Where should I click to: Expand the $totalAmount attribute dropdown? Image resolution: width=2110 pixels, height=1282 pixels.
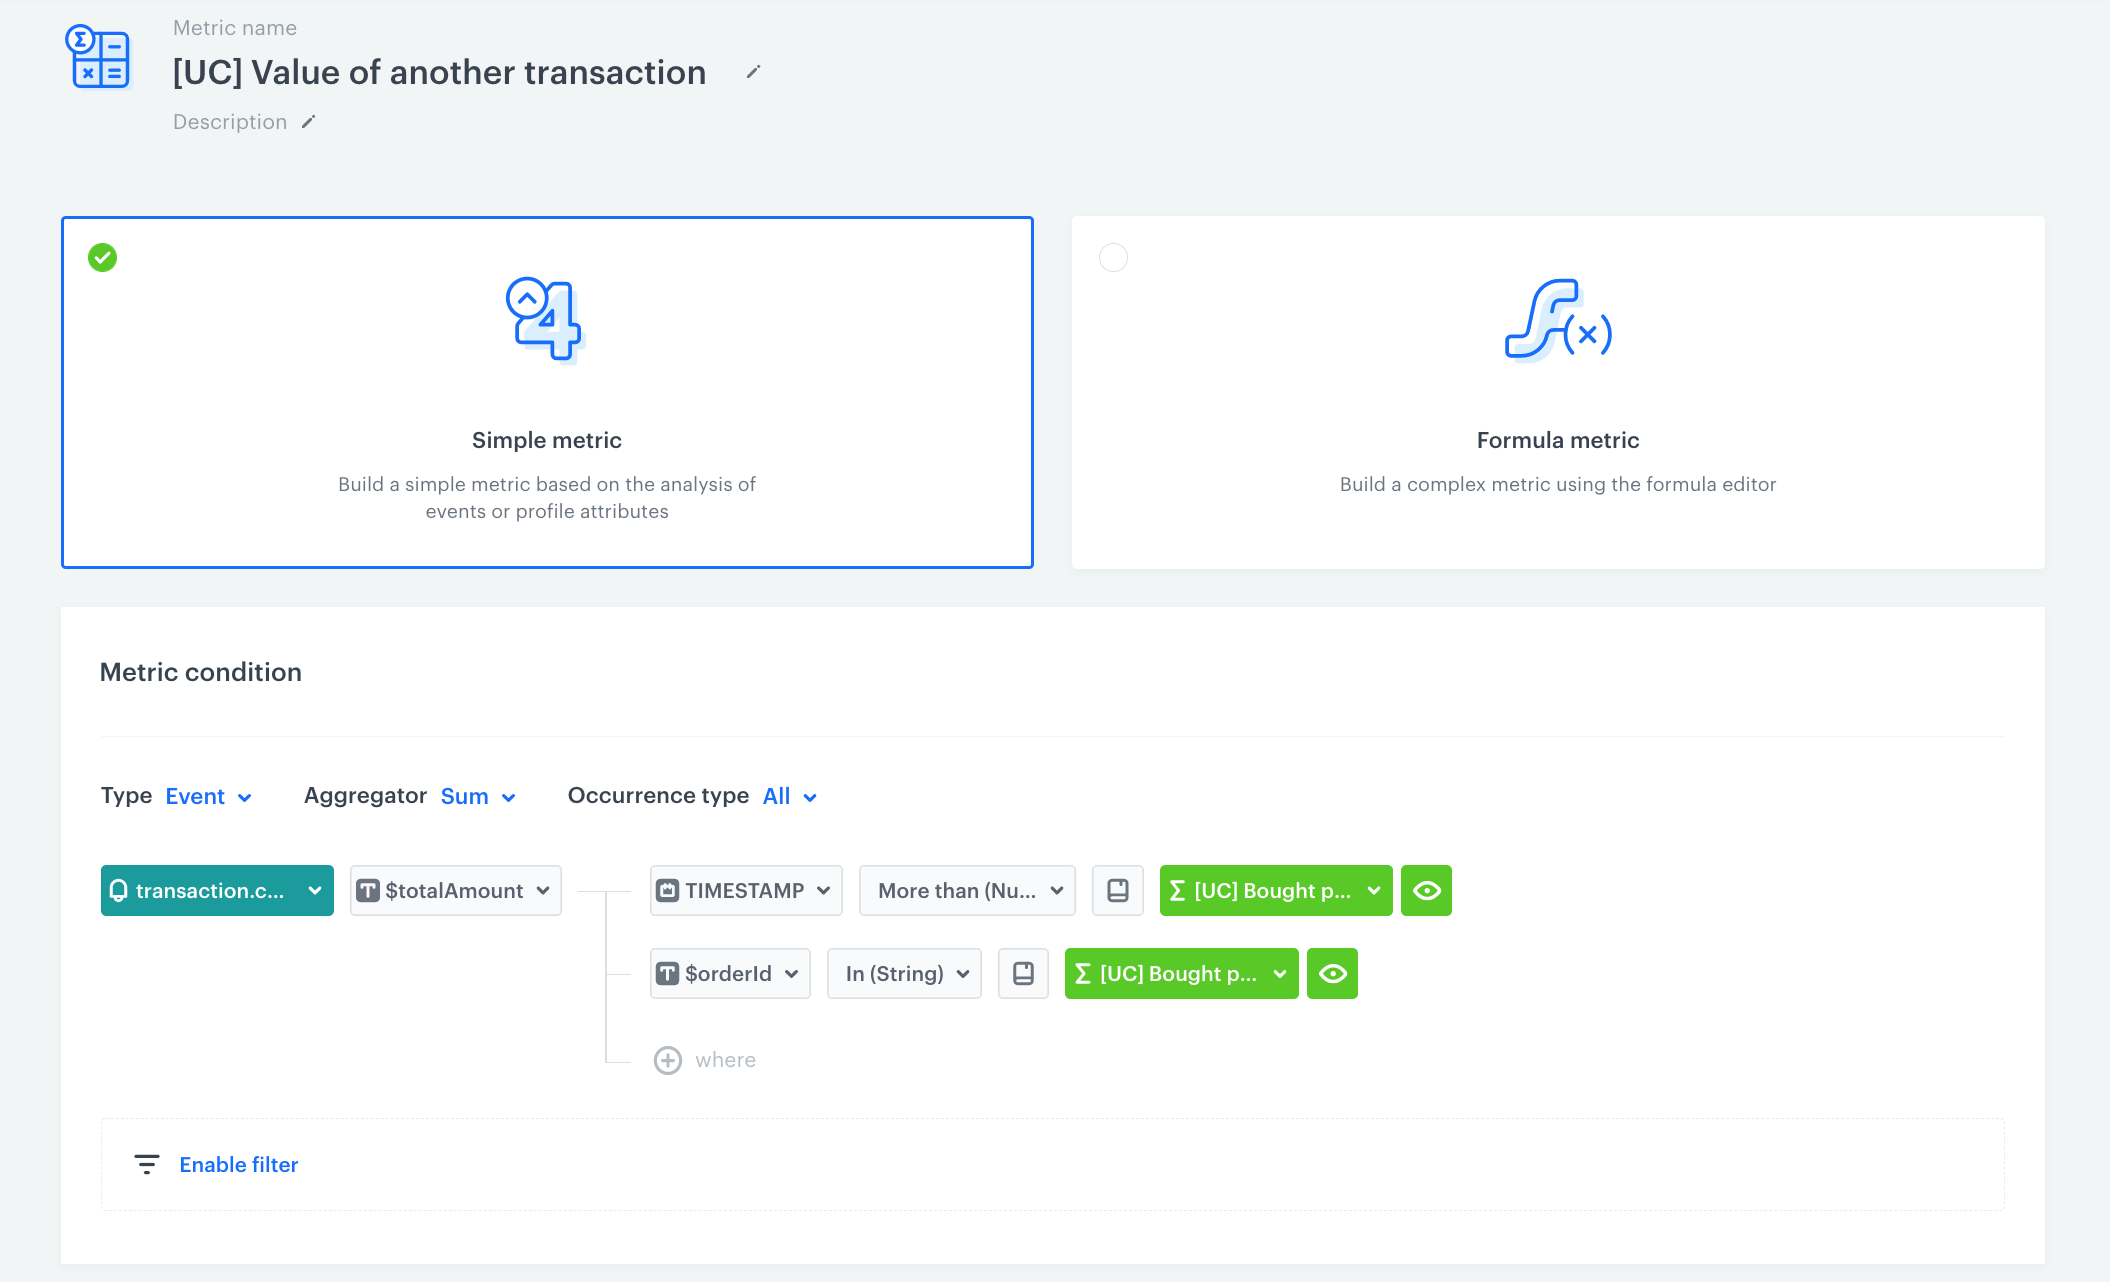[455, 890]
